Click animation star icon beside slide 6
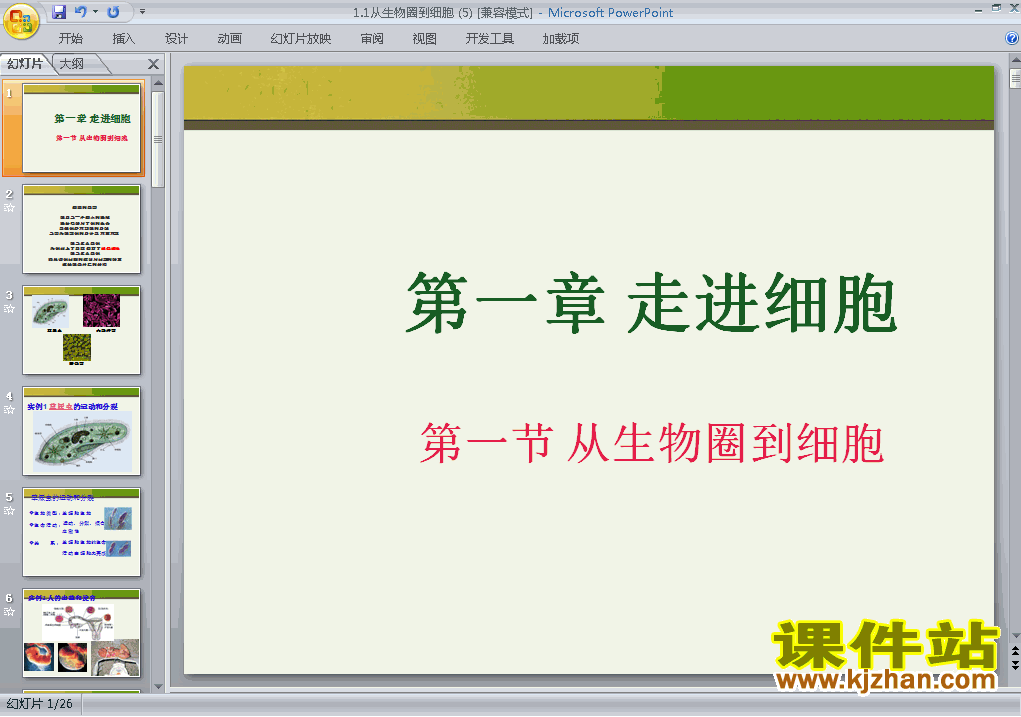The width and height of the screenshot is (1021, 717). 9,612
